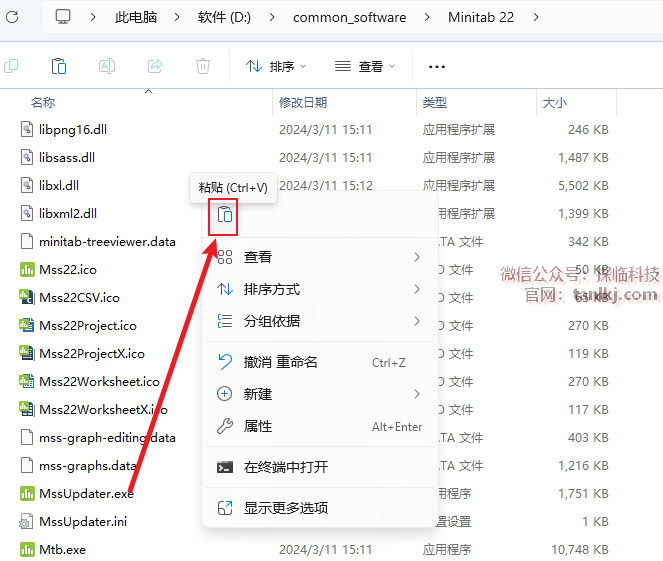663x561 pixels.
Task: Expand chevron after 软件 (D:) in breadcrumb
Action: (x=272, y=17)
